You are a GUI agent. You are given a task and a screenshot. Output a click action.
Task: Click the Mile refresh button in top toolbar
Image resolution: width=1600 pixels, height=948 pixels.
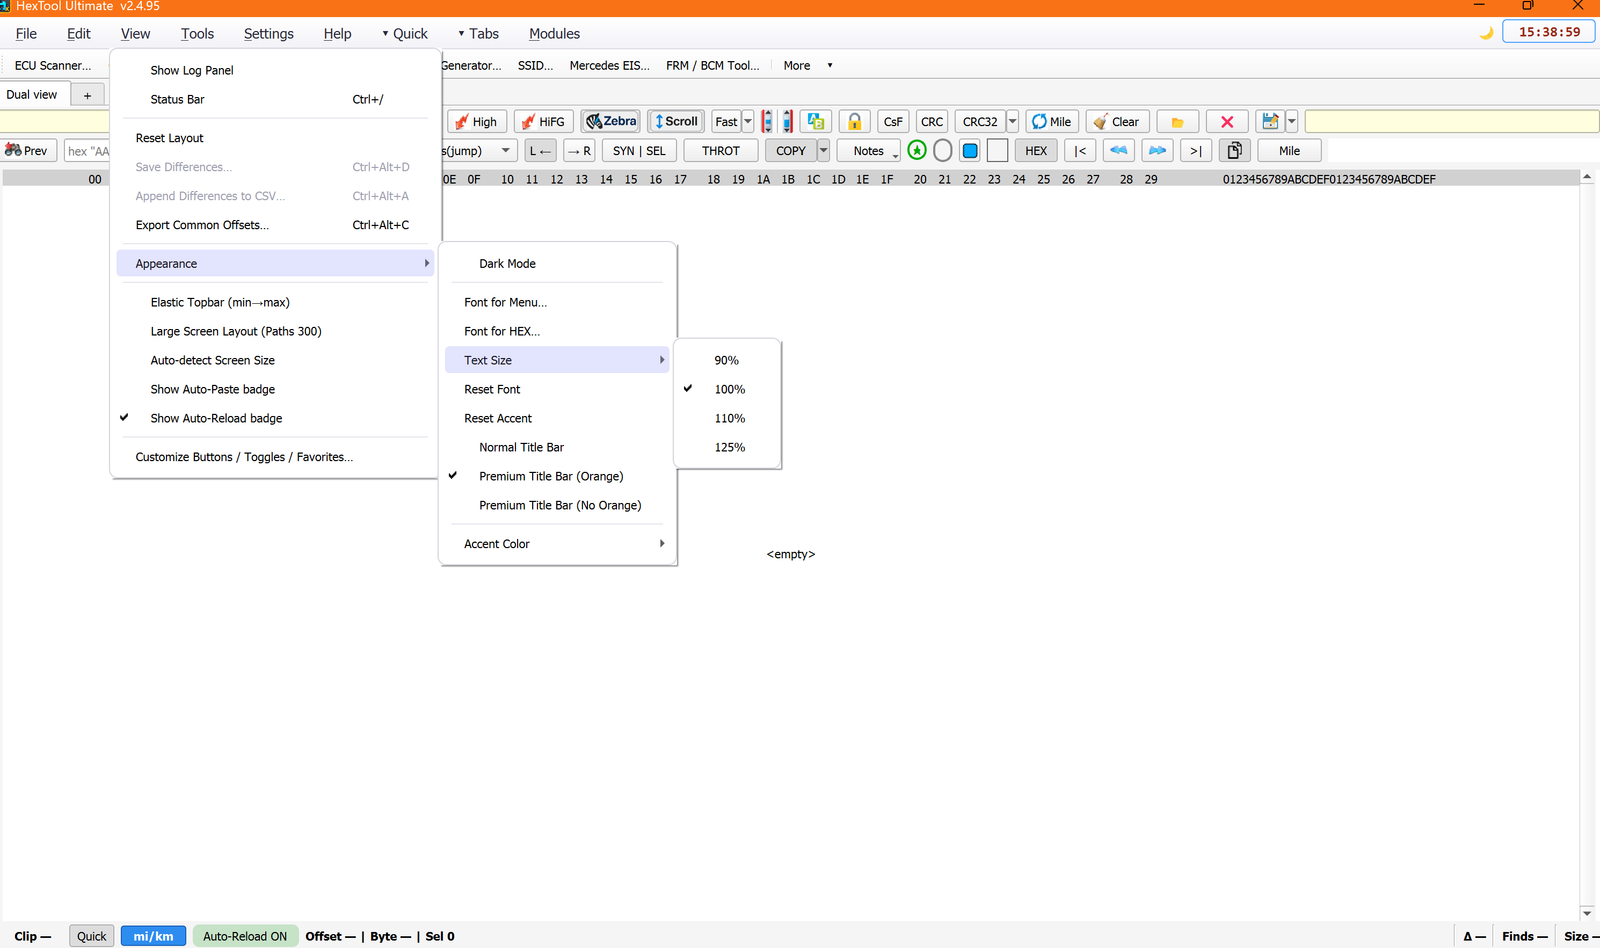[1052, 122]
